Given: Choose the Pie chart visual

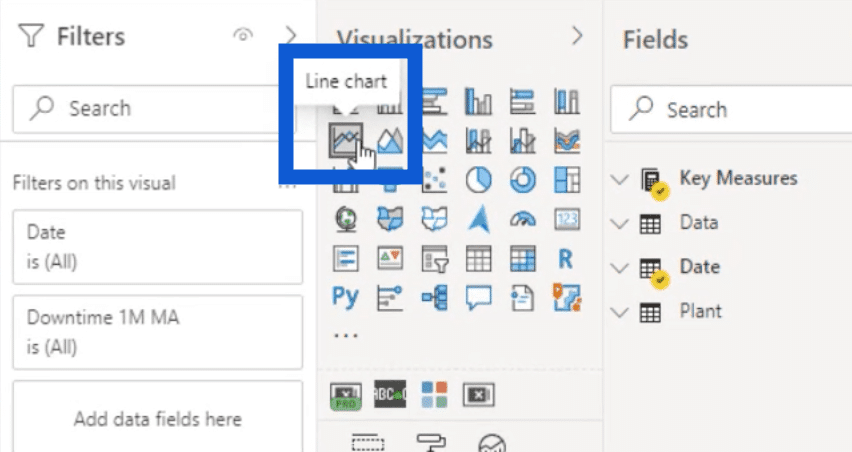Looking at the screenshot, I should click(478, 180).
